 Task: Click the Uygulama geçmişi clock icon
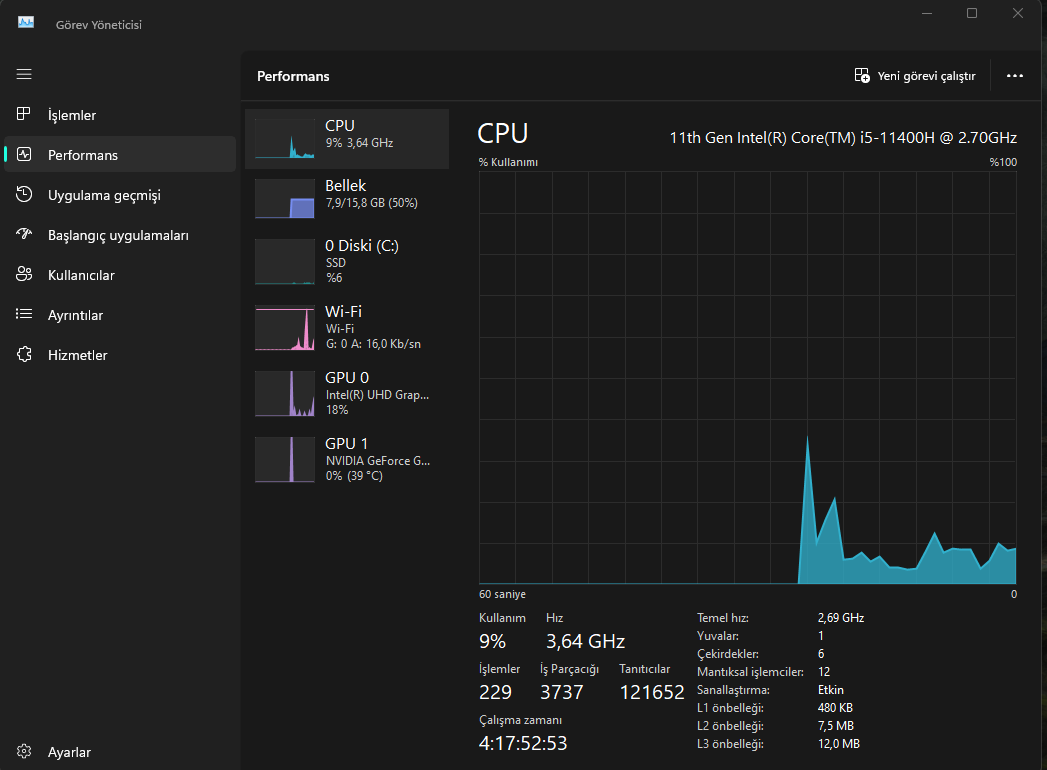pyautogui.click(x=24, y=194)
